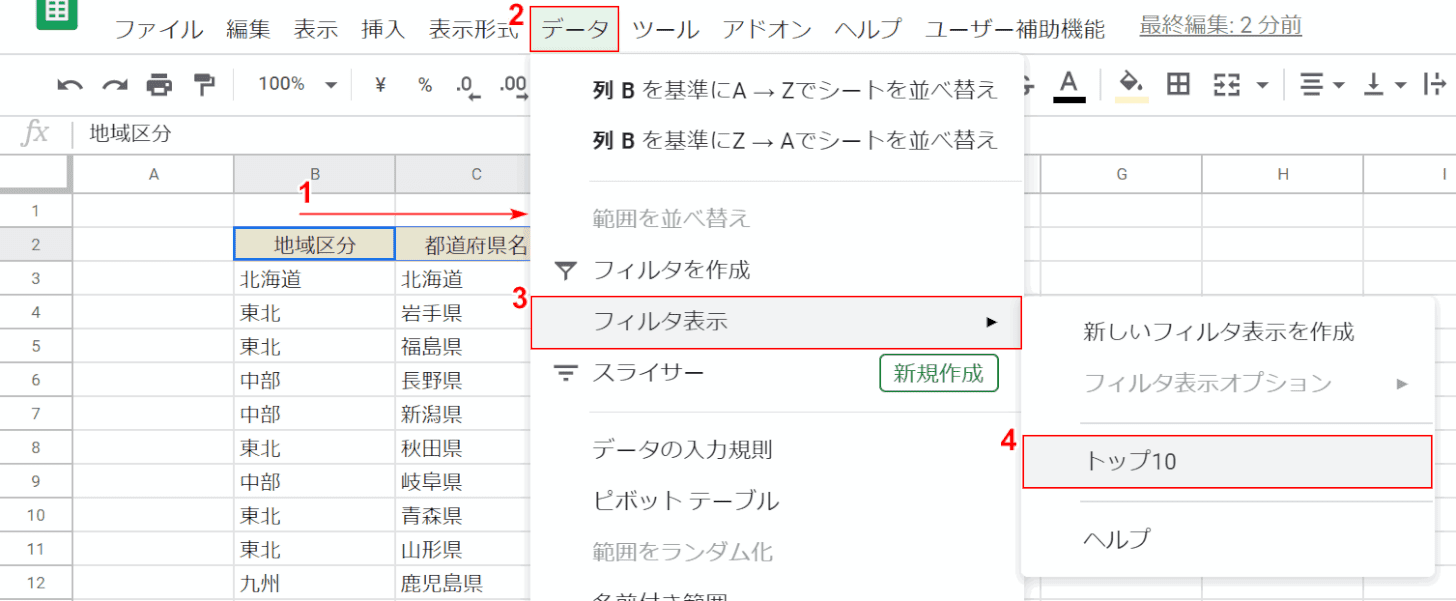Screen dimensions: 1456x601
Task: Click the データ menu
Action: [575, 29]
